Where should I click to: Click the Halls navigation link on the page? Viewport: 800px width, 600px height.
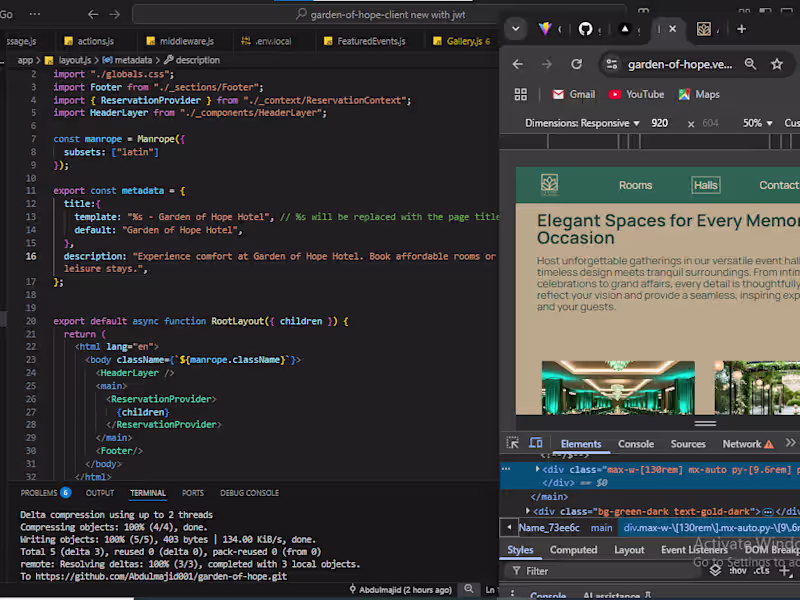(706, 184)
